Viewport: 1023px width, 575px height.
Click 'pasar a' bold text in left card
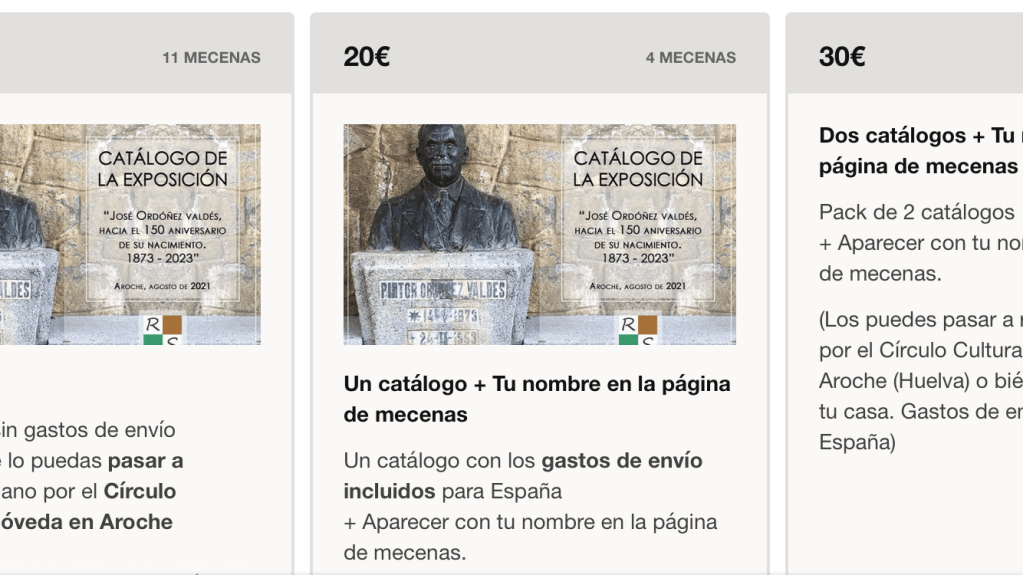pos(145,461)
